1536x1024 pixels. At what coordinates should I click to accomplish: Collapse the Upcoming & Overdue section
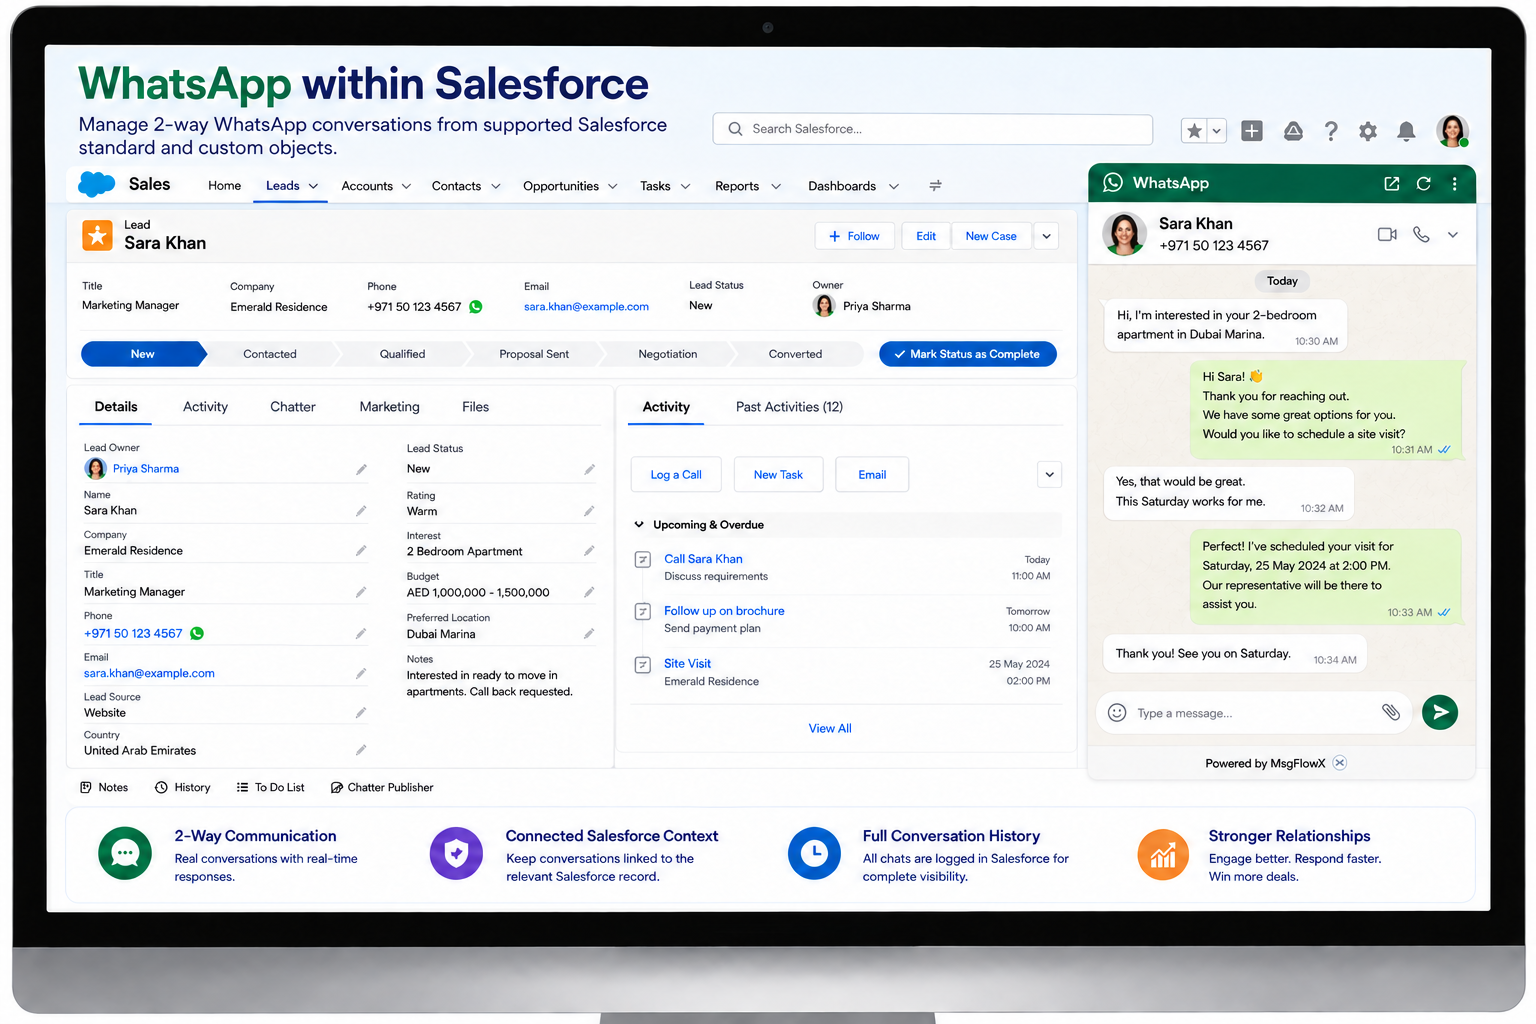(639, 525)
